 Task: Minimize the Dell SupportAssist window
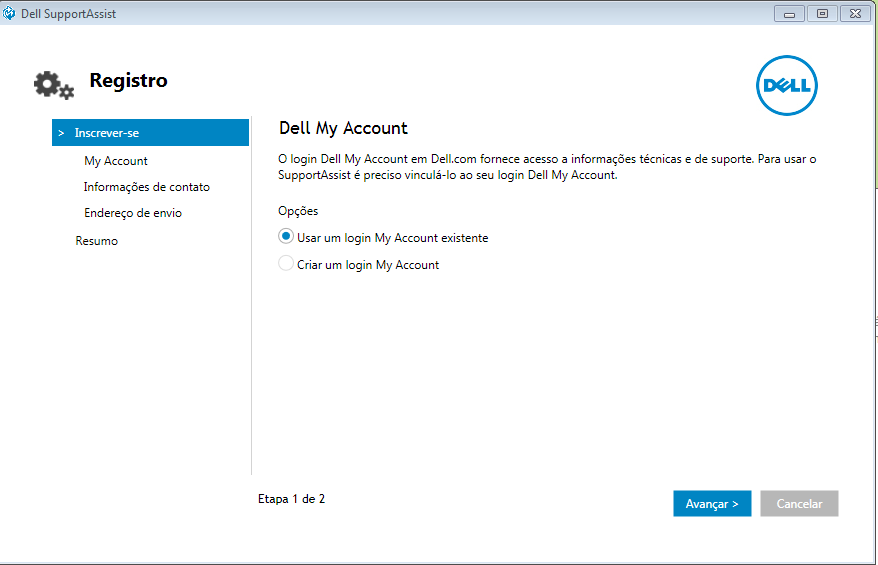point(789,13)
